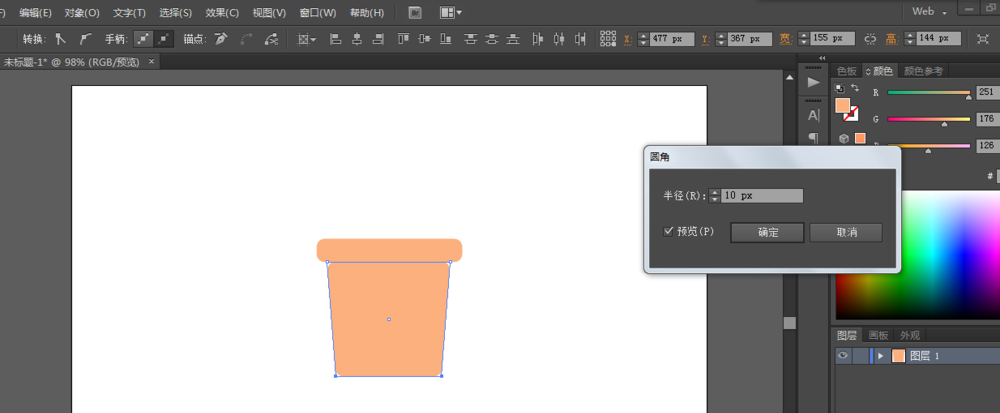Open the 效果(C) menu
The image size is (1000, 413).
pos(222,13)
